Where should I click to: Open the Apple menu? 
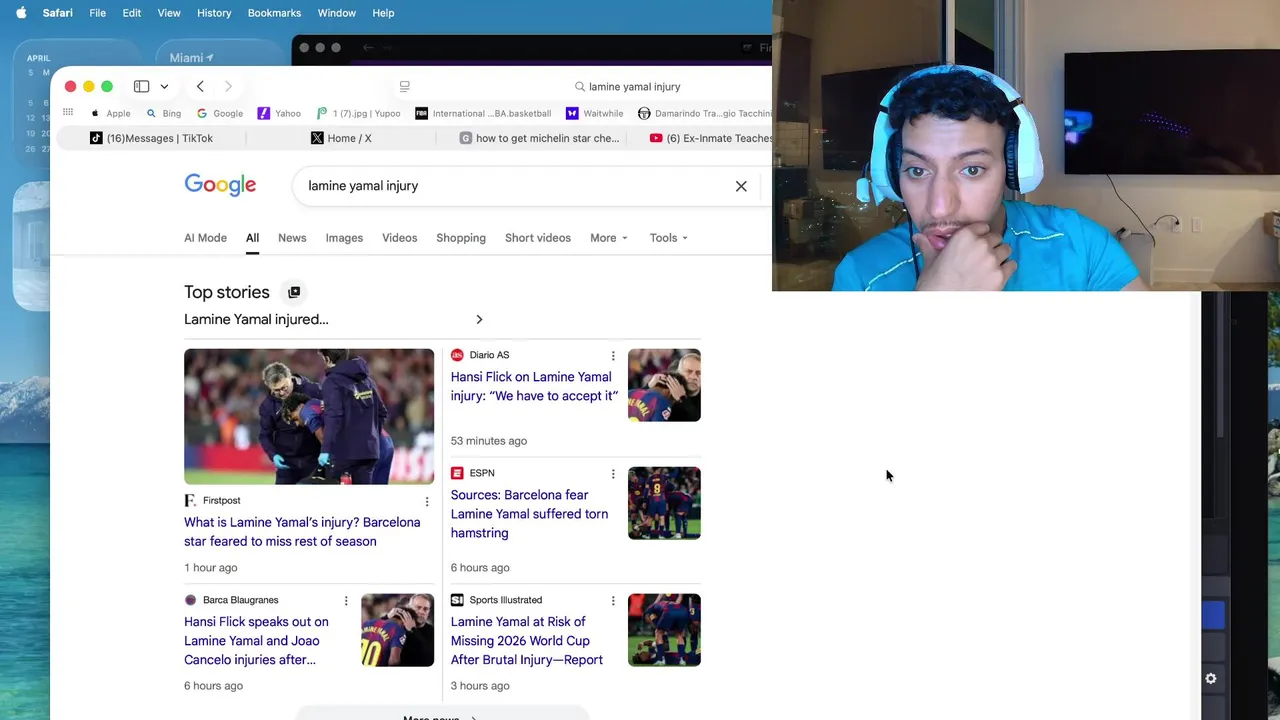point(21,13)
